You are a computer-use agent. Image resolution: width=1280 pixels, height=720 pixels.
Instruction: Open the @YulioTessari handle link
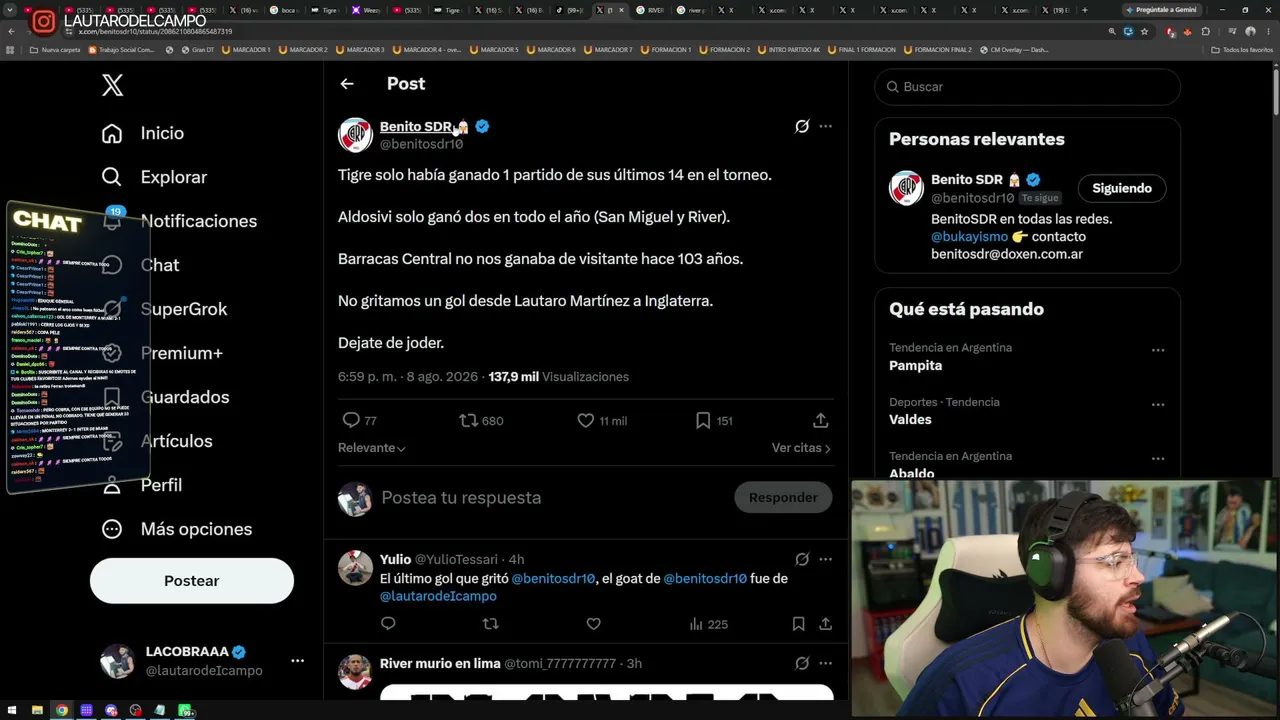click(456, 559)
